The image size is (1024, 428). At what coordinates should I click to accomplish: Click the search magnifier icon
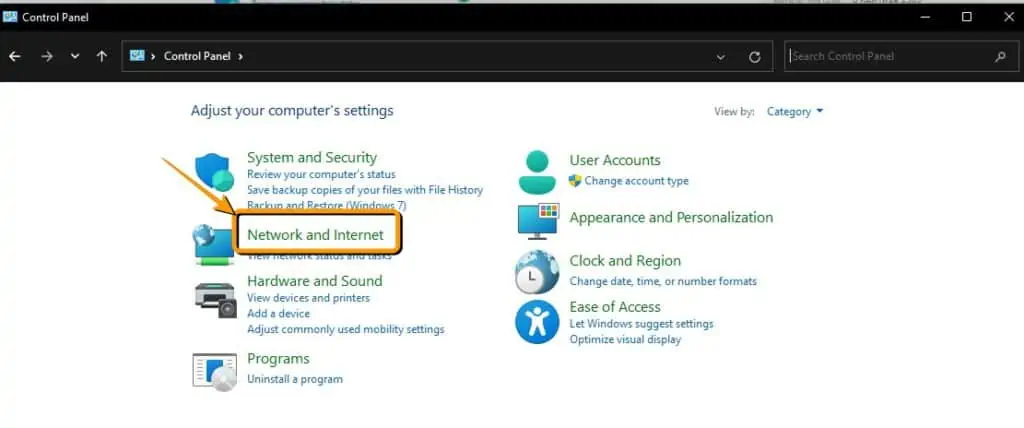[1000, 57]
